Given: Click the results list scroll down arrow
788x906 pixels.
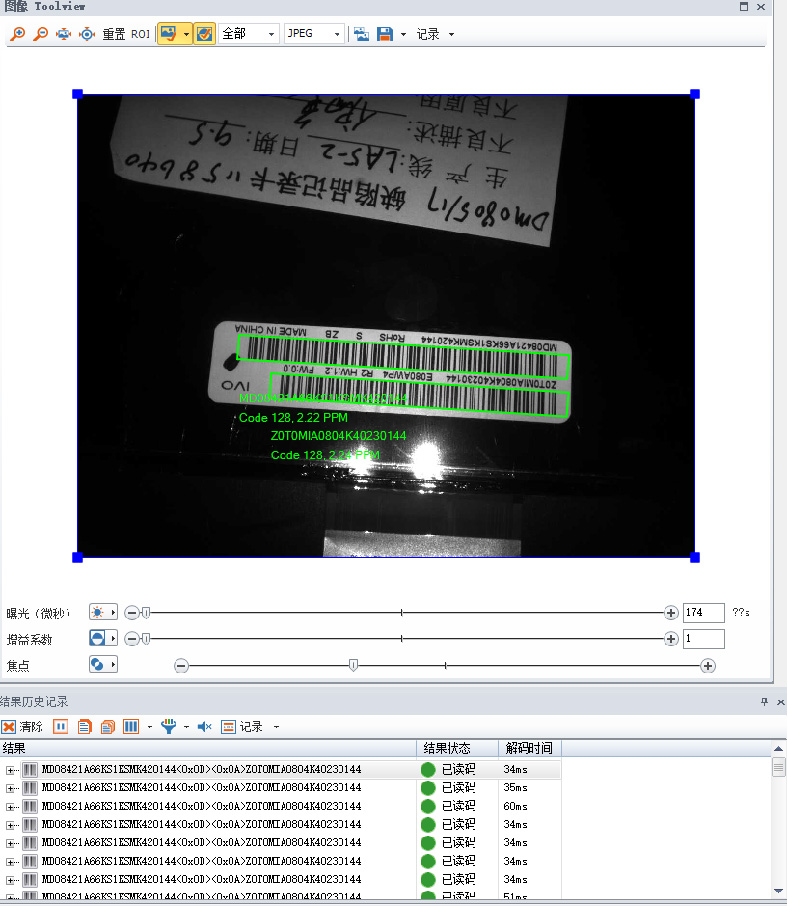Looking at the screenshot, I should (x=779, y=892).
